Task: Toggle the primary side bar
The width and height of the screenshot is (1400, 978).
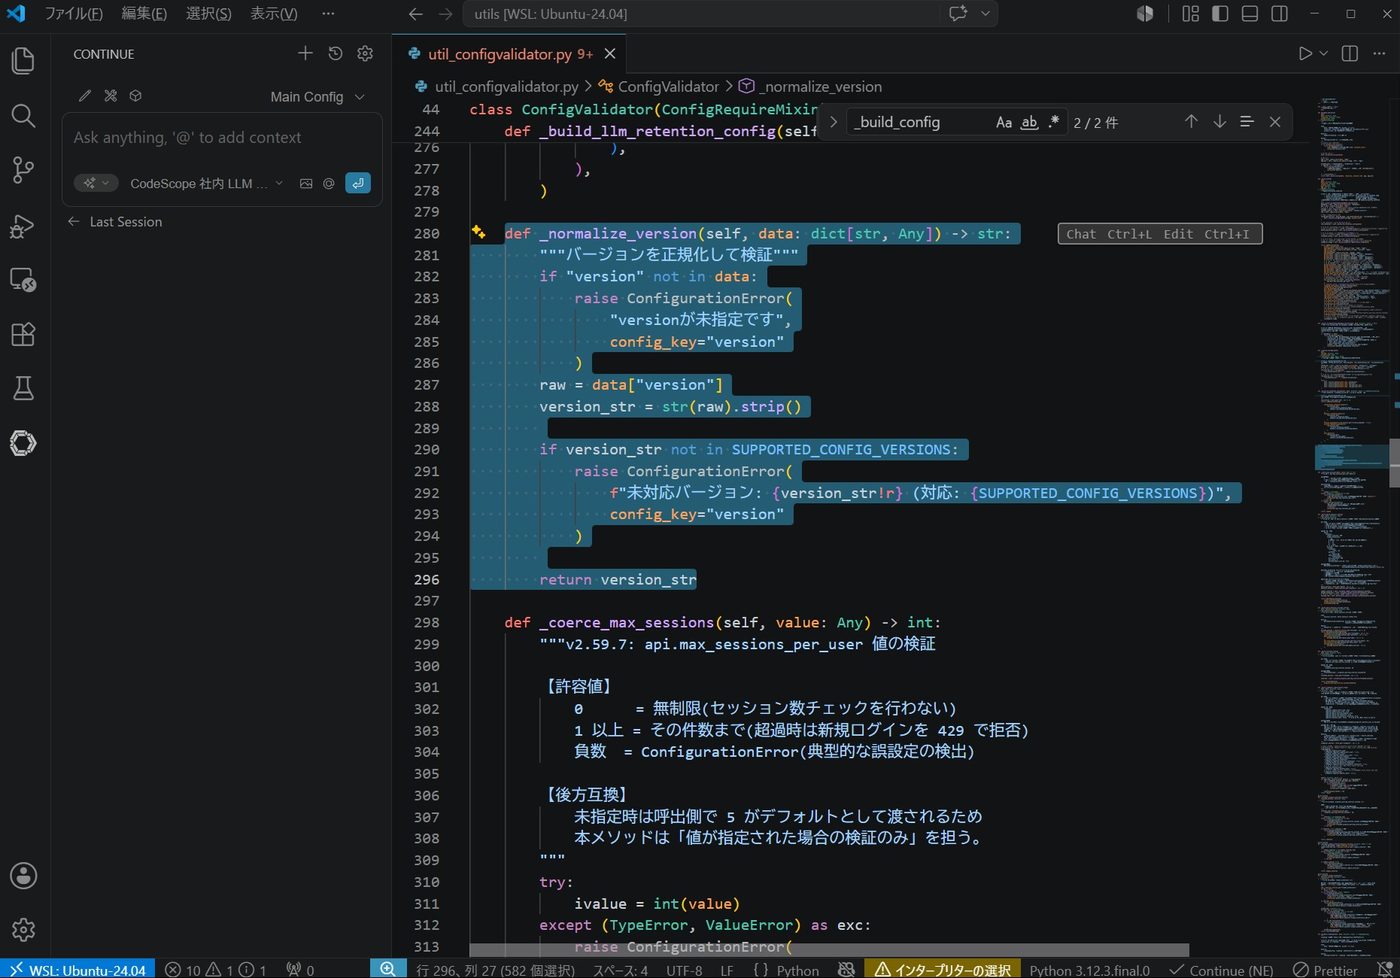Action: point(1220,14)
